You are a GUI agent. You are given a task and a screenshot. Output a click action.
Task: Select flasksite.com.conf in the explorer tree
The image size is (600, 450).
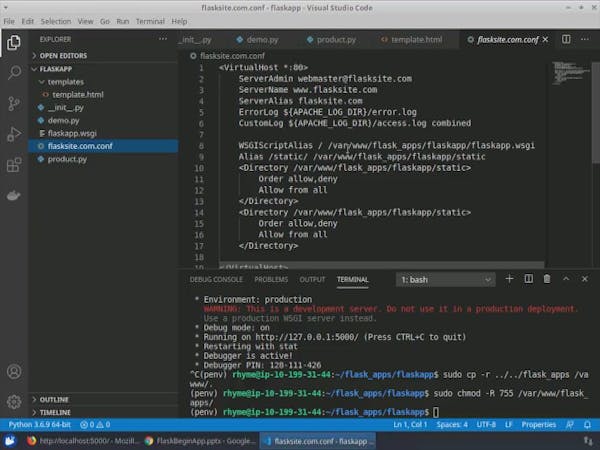[x=103, y=146]
